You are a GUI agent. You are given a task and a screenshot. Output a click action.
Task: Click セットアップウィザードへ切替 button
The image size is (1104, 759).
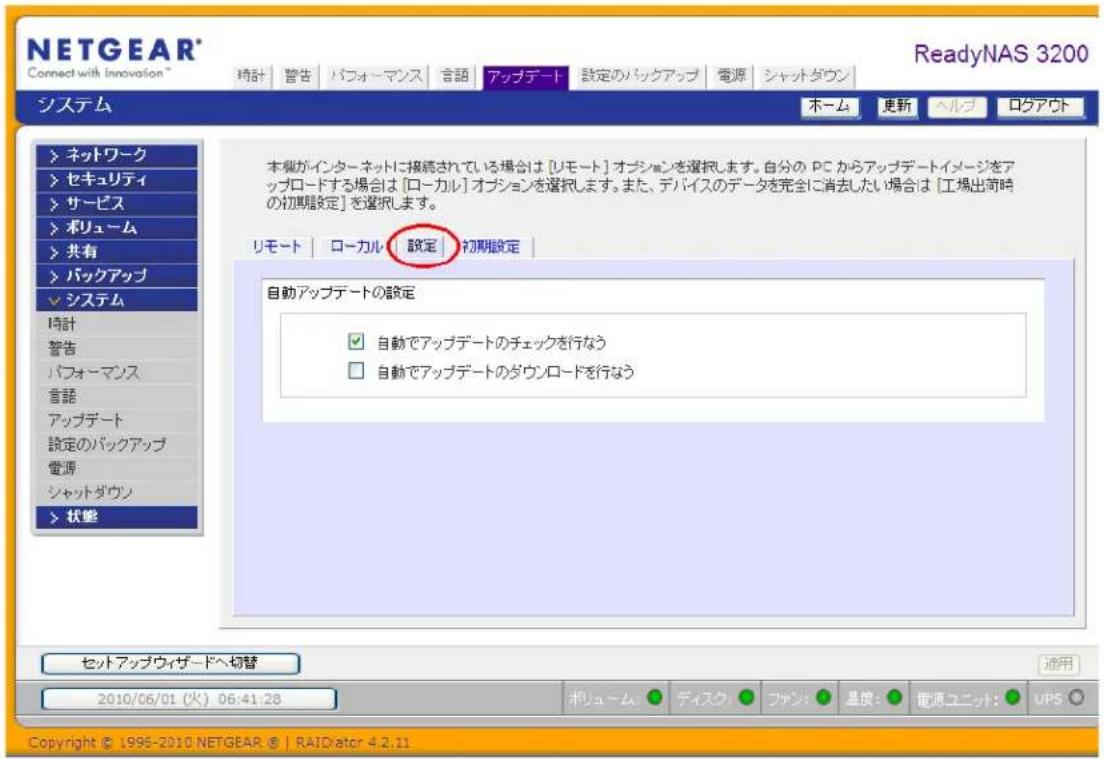pos(170,663)
